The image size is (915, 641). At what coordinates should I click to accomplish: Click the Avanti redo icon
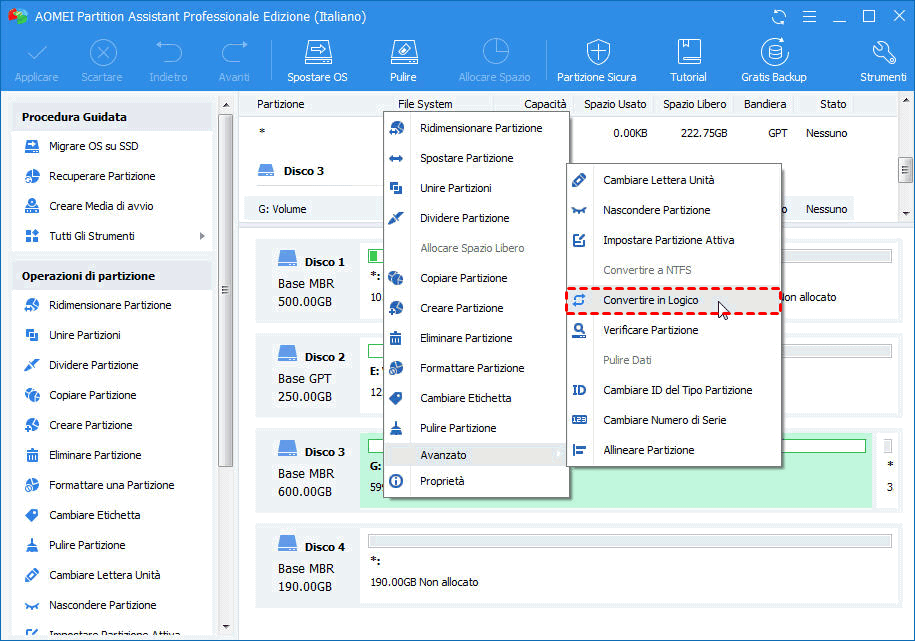[235, 53]
